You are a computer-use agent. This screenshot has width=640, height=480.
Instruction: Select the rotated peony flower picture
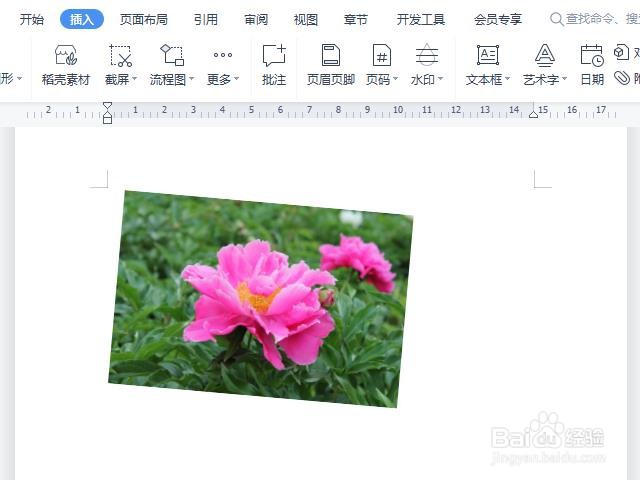coord(261,299)
